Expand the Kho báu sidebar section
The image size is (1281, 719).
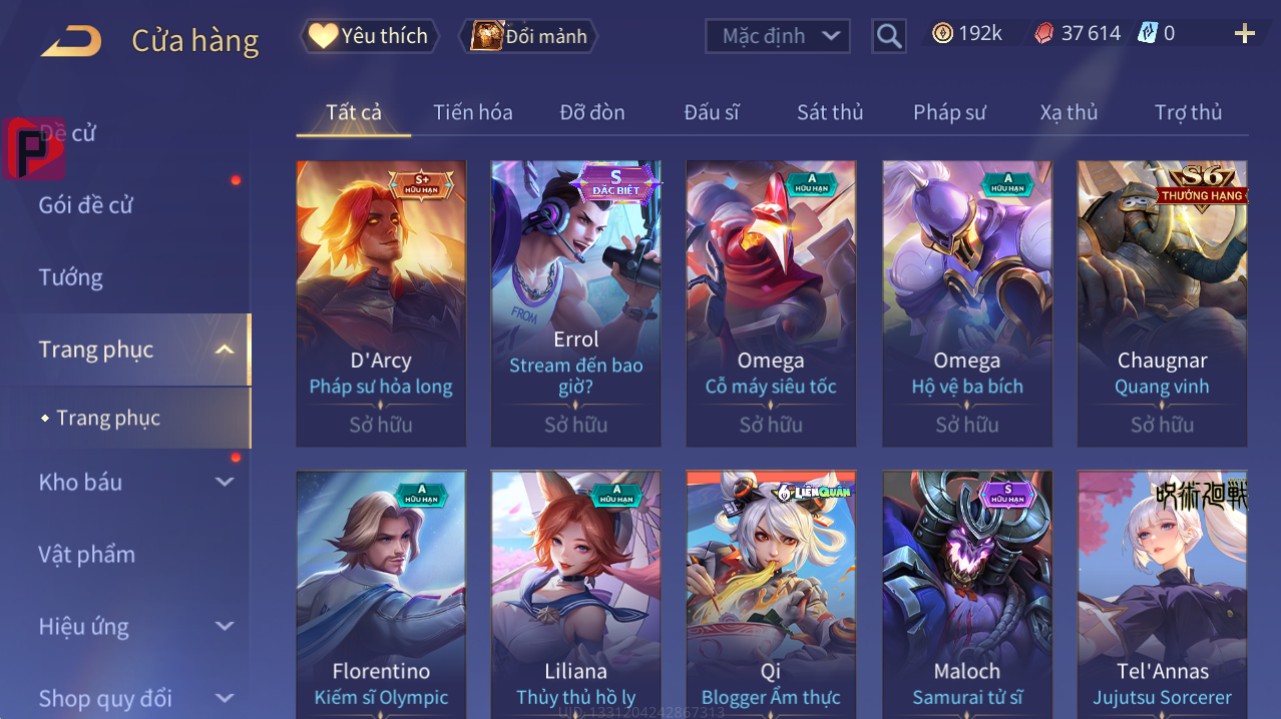point(226,482)
